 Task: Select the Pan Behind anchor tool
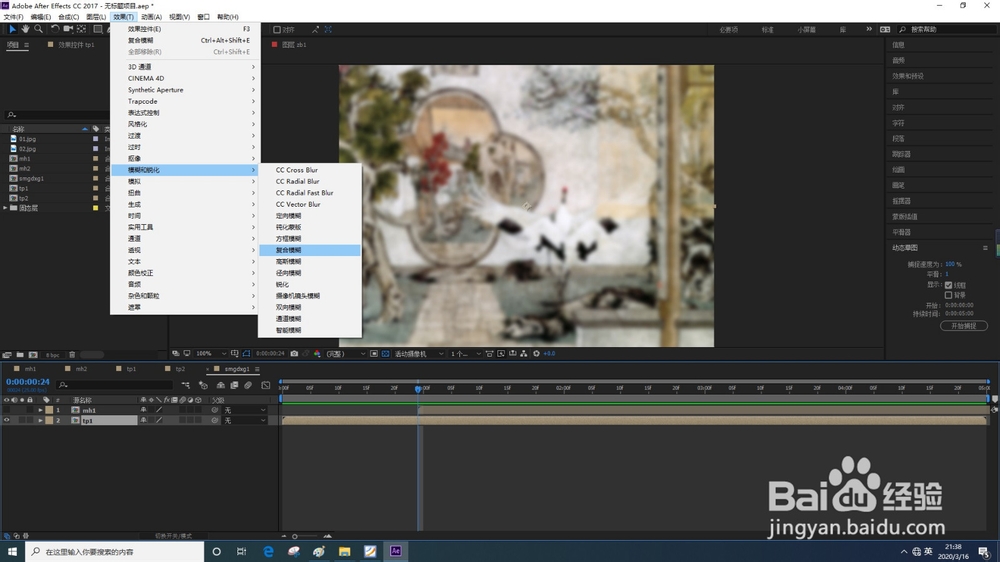click(x=82, y=29)
